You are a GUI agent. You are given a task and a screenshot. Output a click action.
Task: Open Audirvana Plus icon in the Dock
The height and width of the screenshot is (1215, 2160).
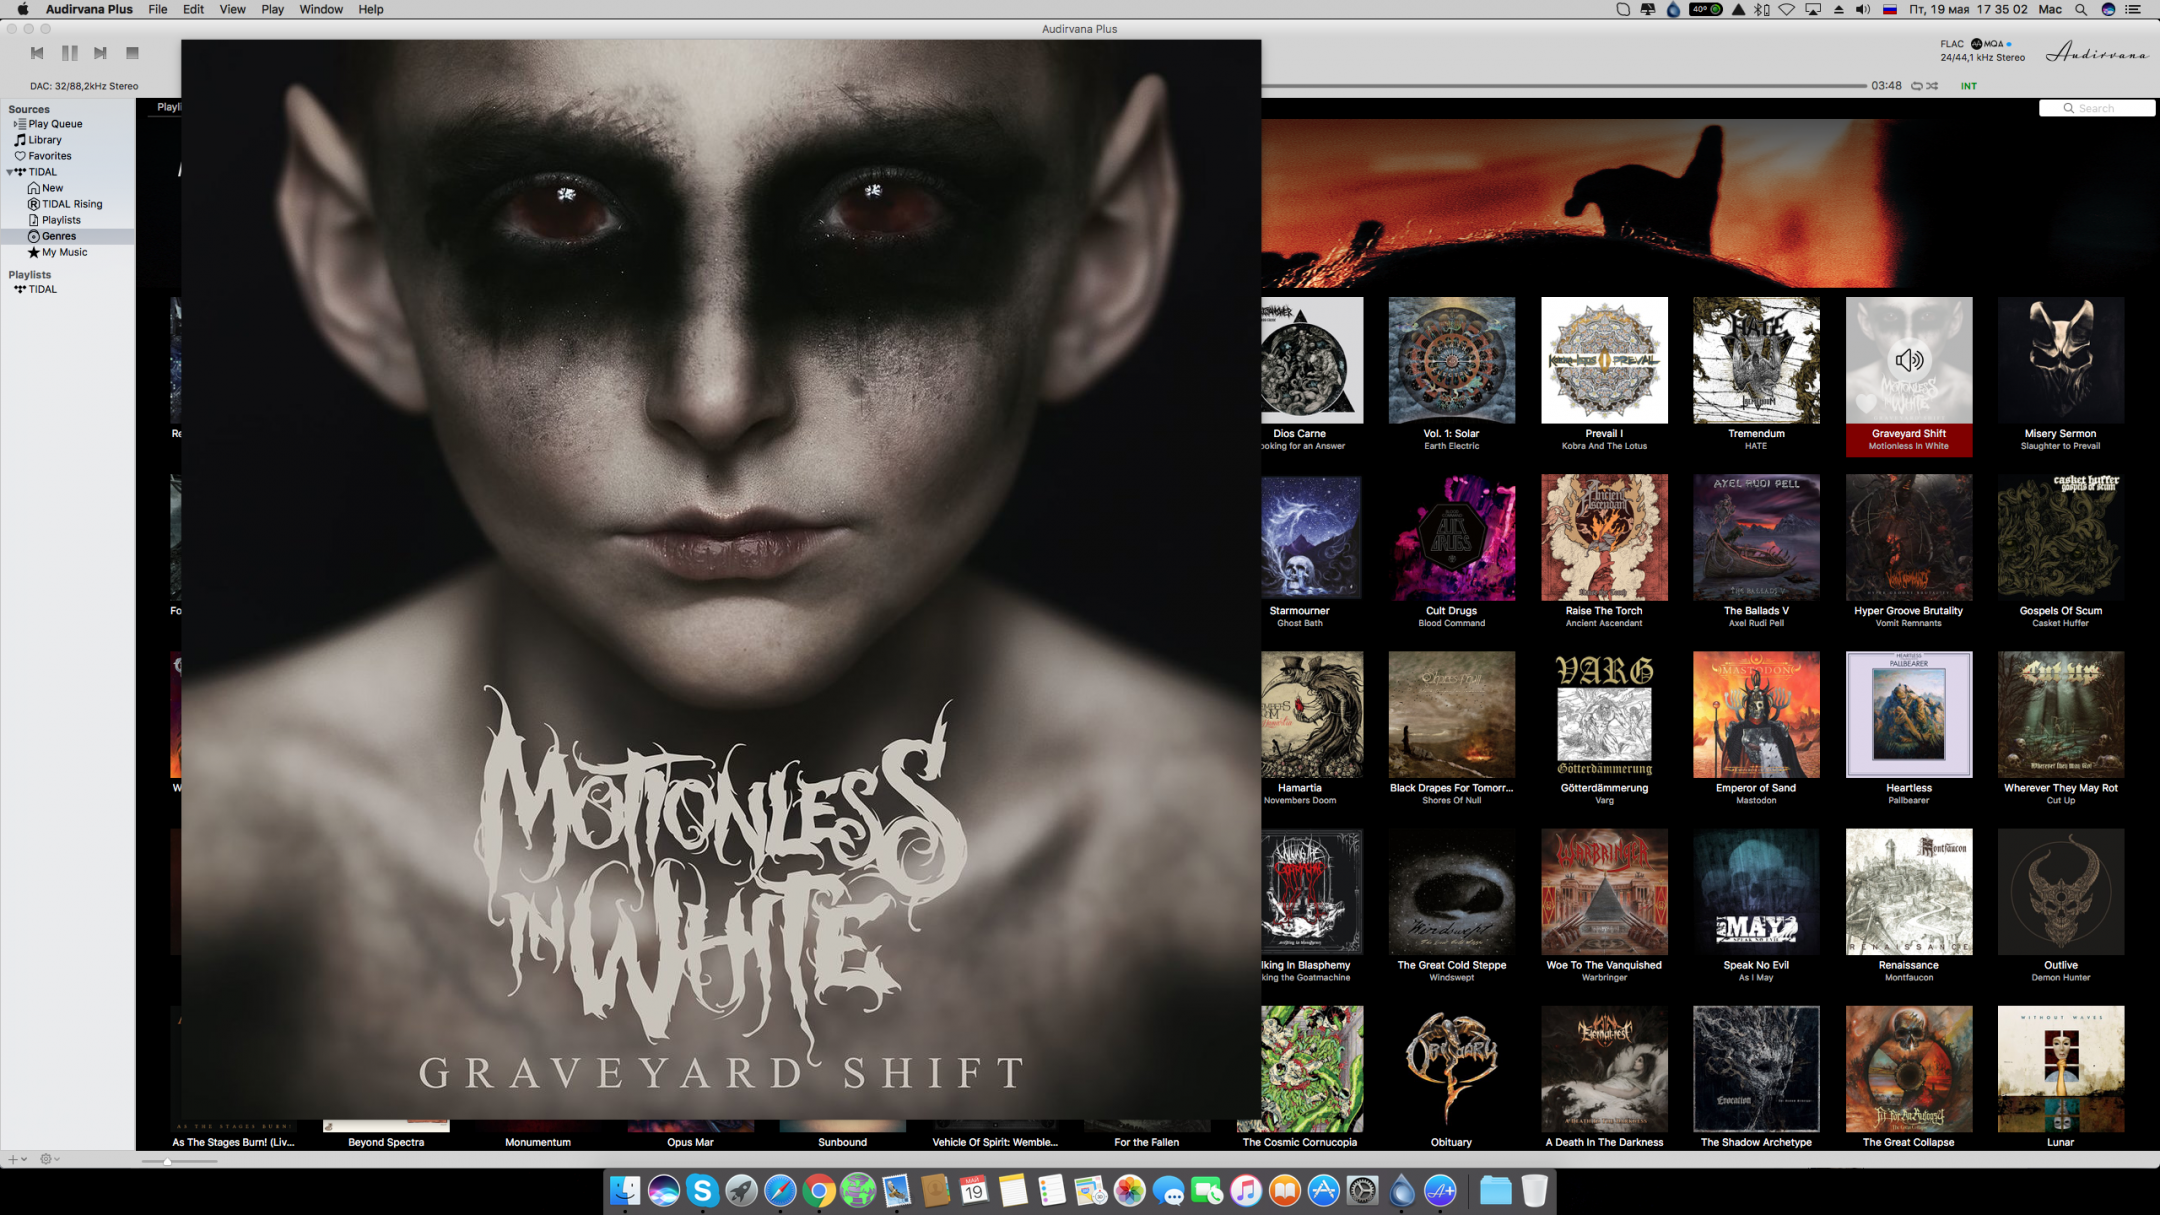point(1441,1190)
